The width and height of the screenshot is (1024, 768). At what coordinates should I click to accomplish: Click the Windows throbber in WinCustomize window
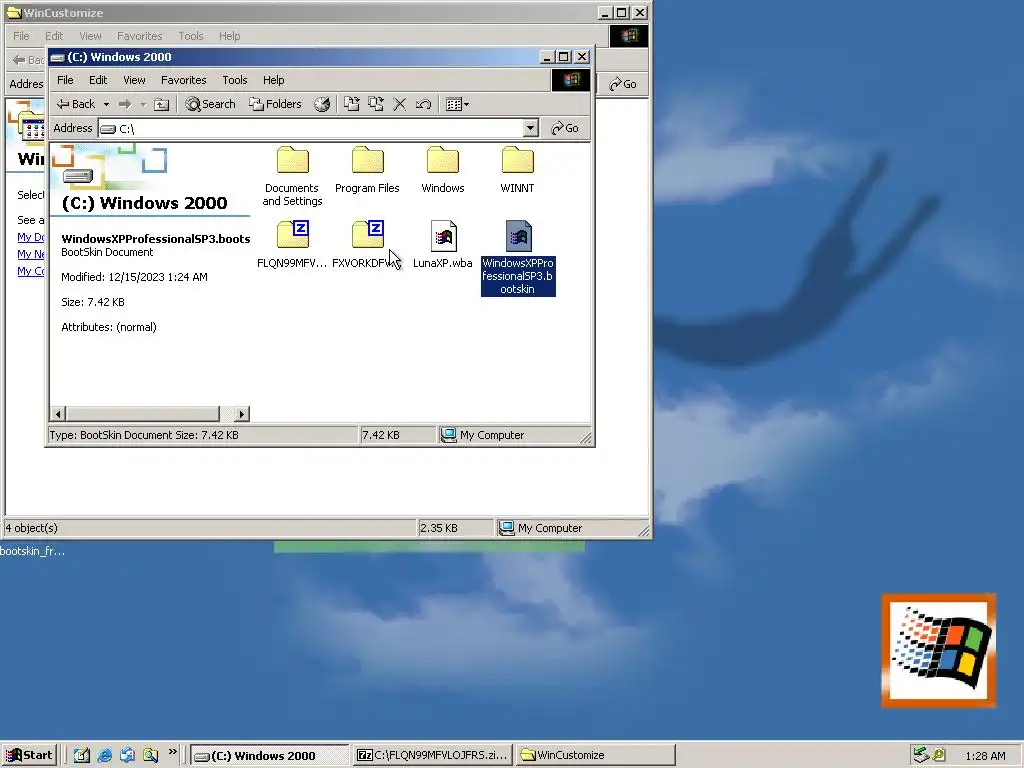click(629, 36)
